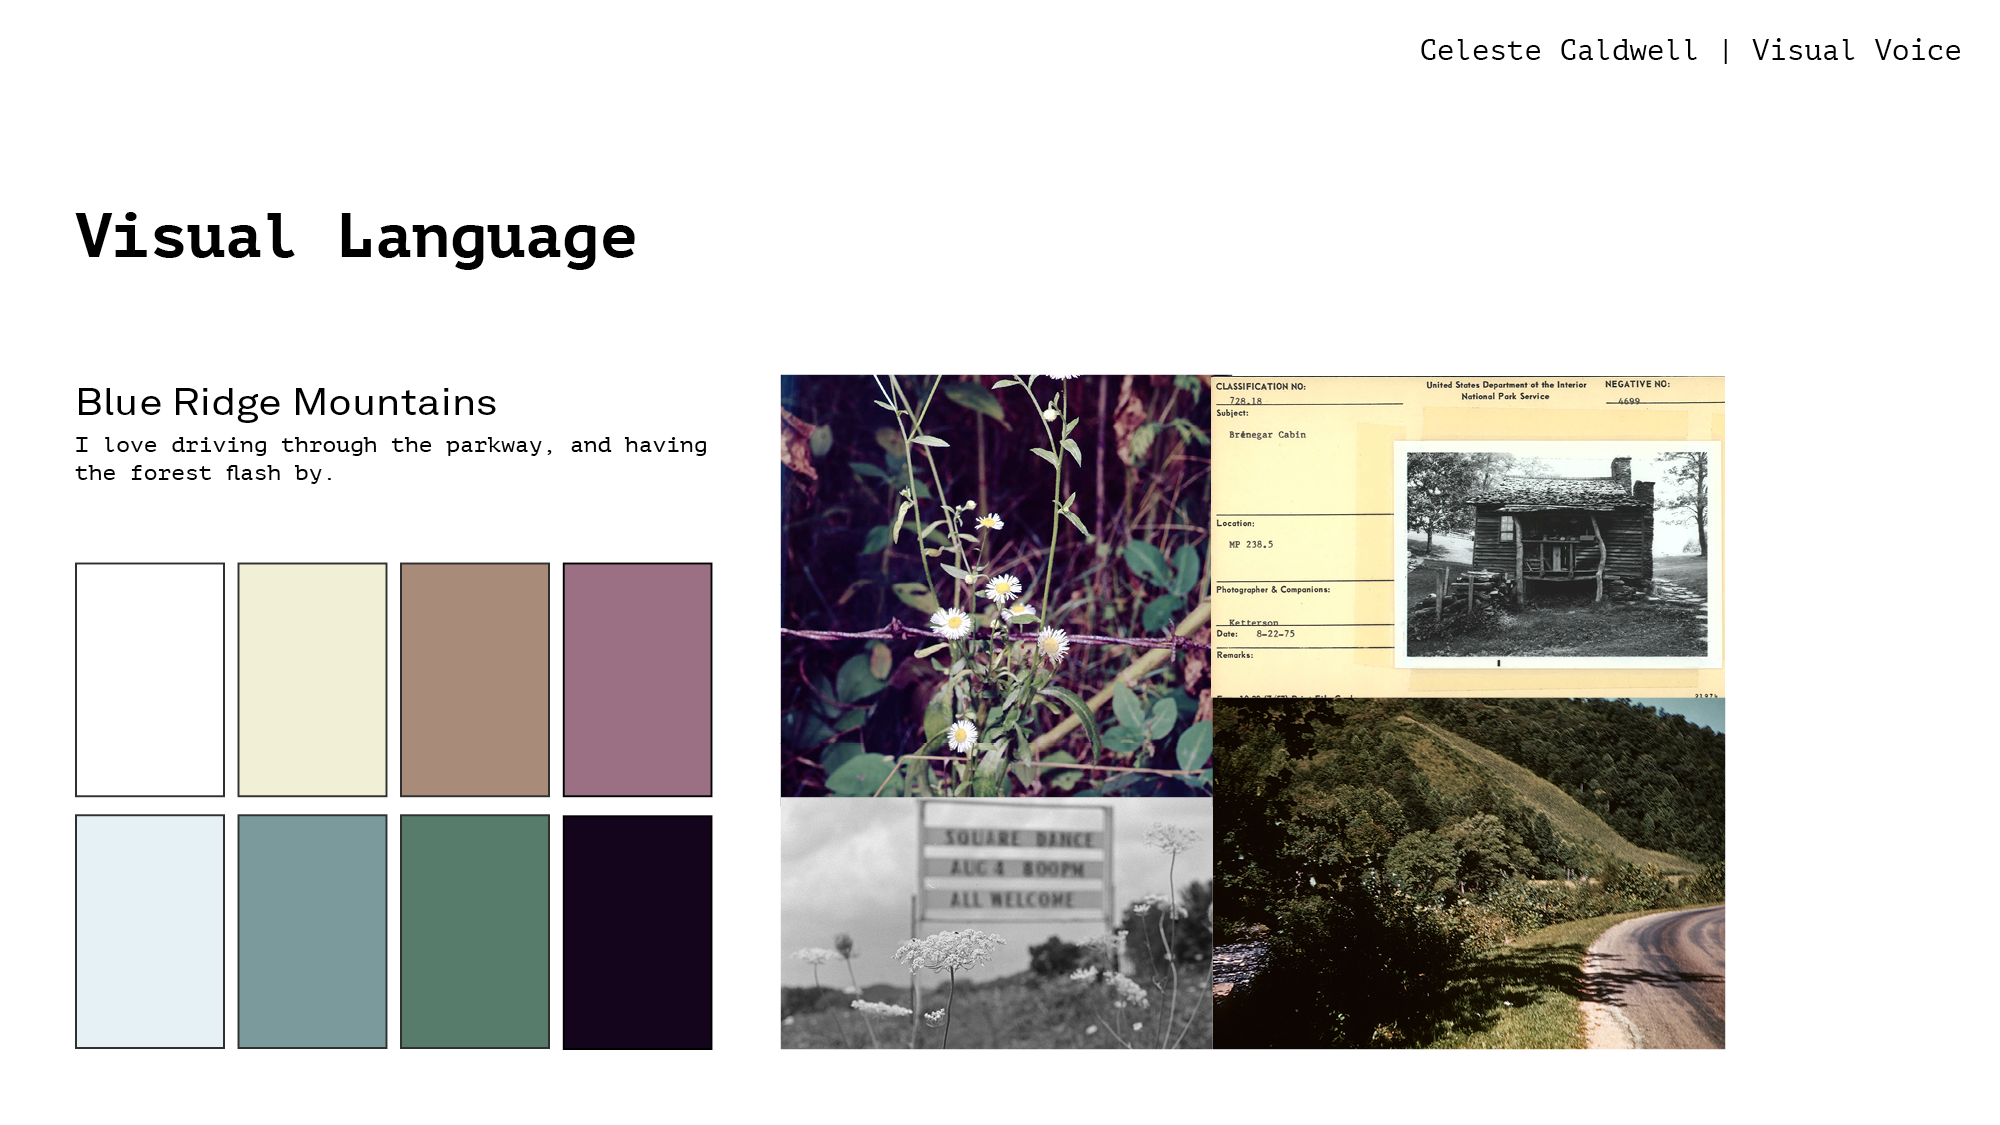This screenshot has height=1125, width=2000.
Task: Click the black-and-white cabin photograph
Action: [1556, 554]
